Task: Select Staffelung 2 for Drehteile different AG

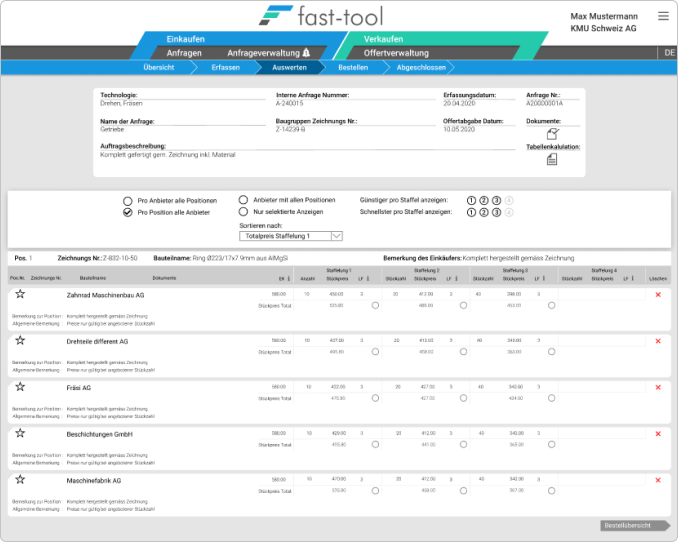Action: 464,352
